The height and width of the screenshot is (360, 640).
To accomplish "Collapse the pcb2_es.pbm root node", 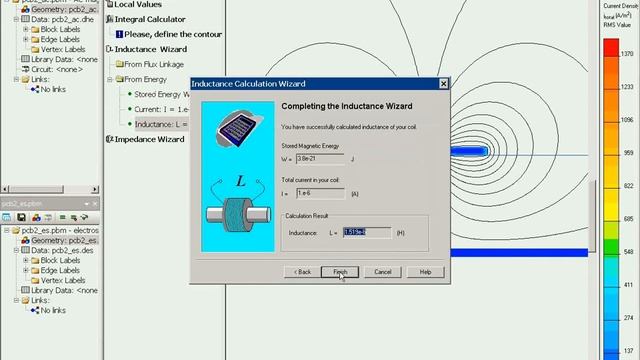I will click(x=7, y=231).
